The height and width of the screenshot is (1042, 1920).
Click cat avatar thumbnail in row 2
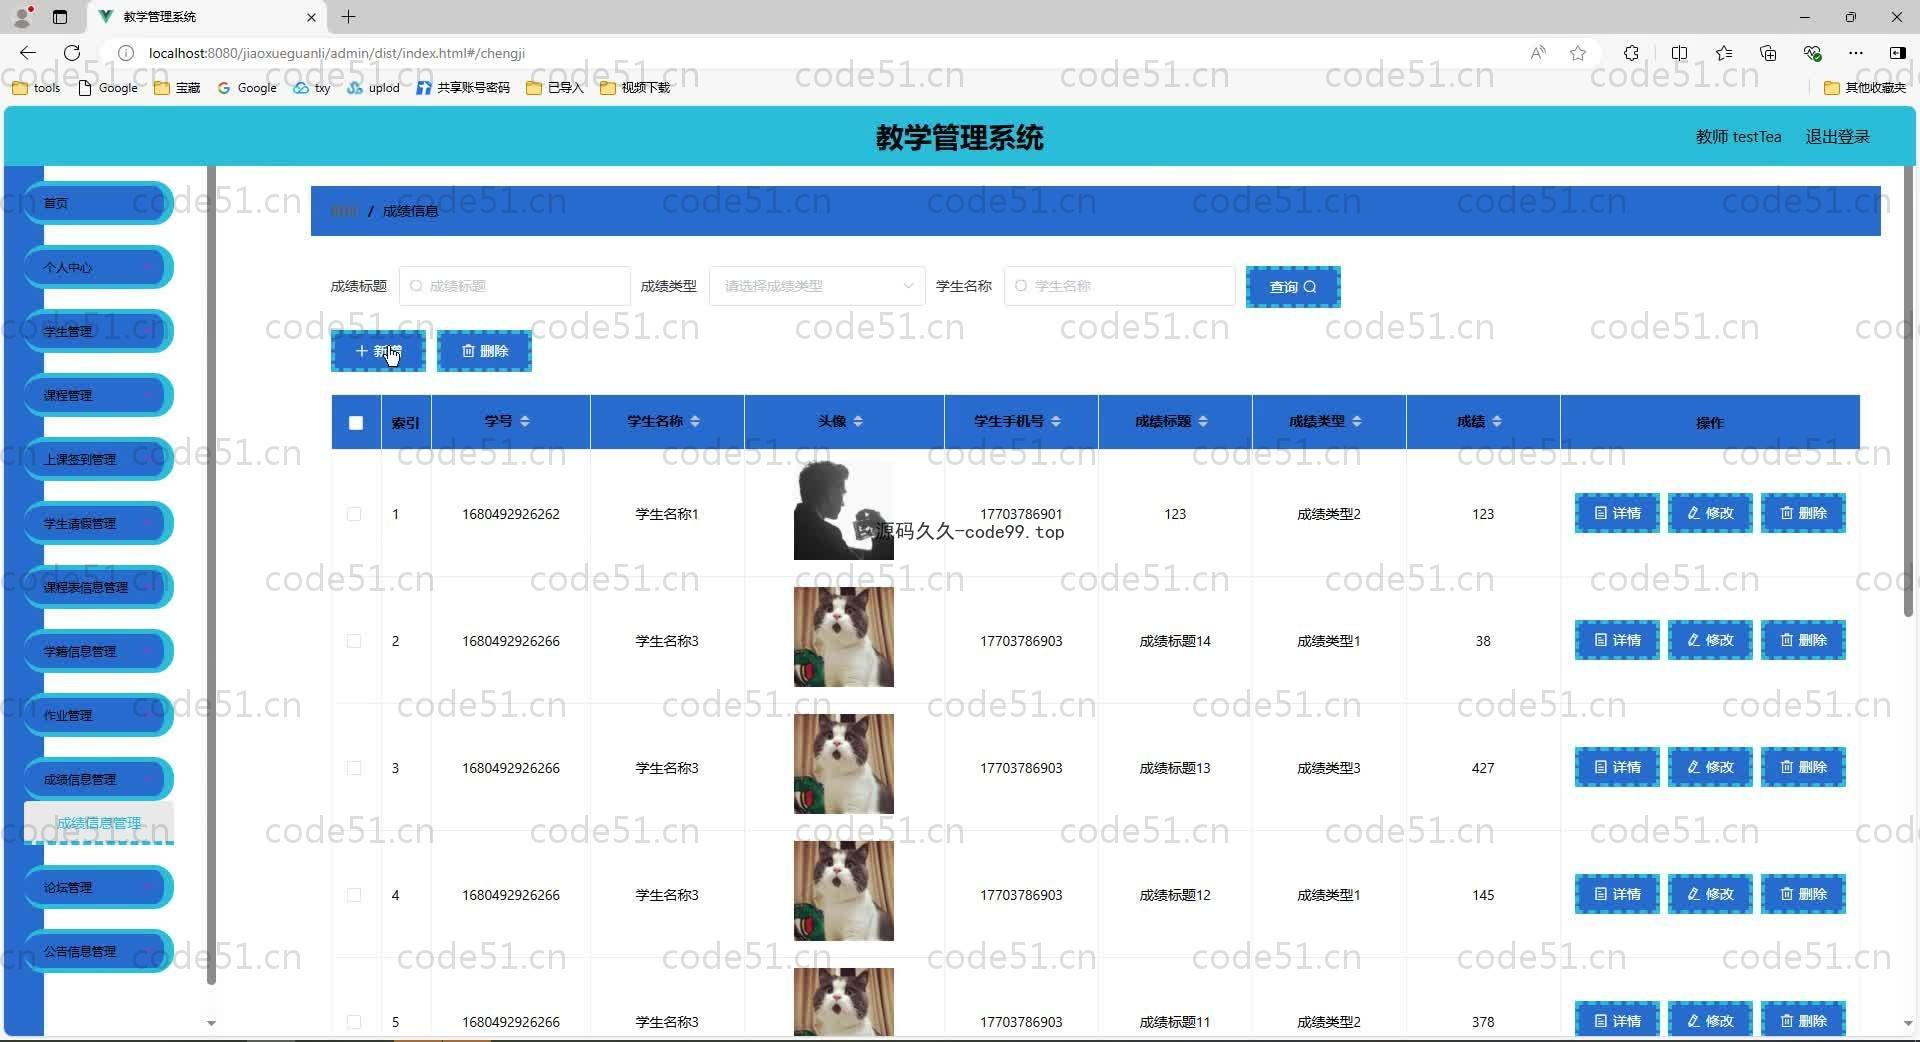pyautogui.click(x=844, y=637)
